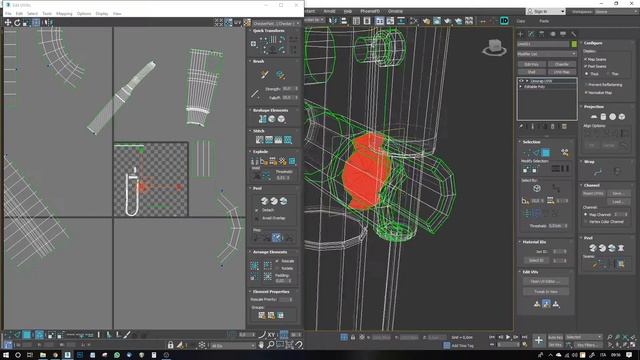Expand the Editable Poly modifier stack item
640x360 pixels.
coord(521,87)
